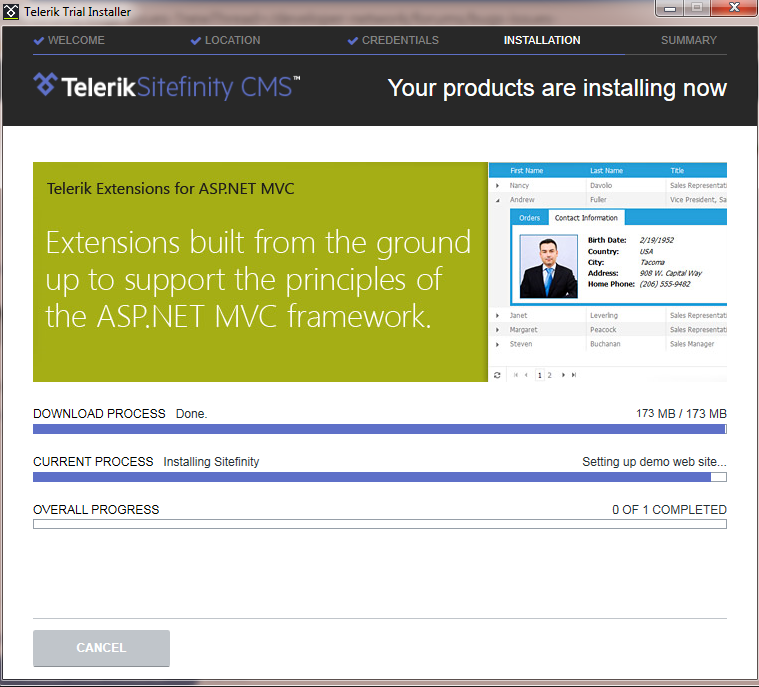Collapse the Andrew row in the grid

coord(498,200)
